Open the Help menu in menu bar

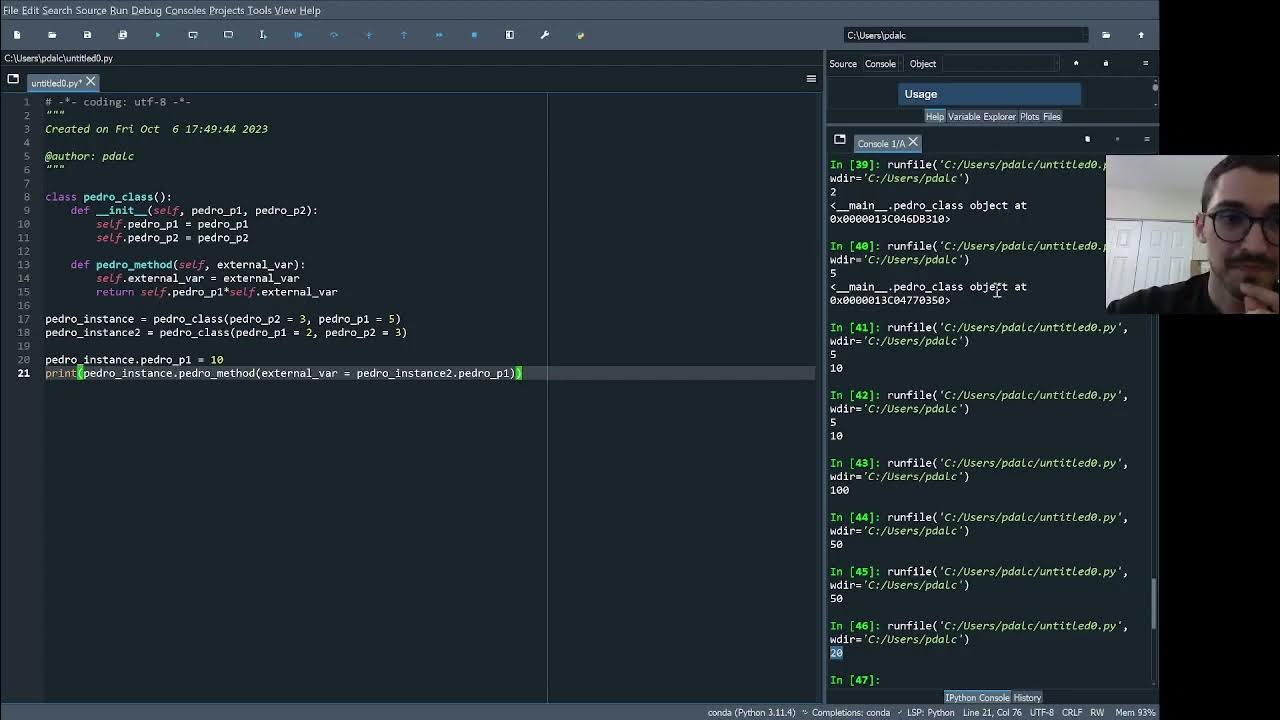310,10
